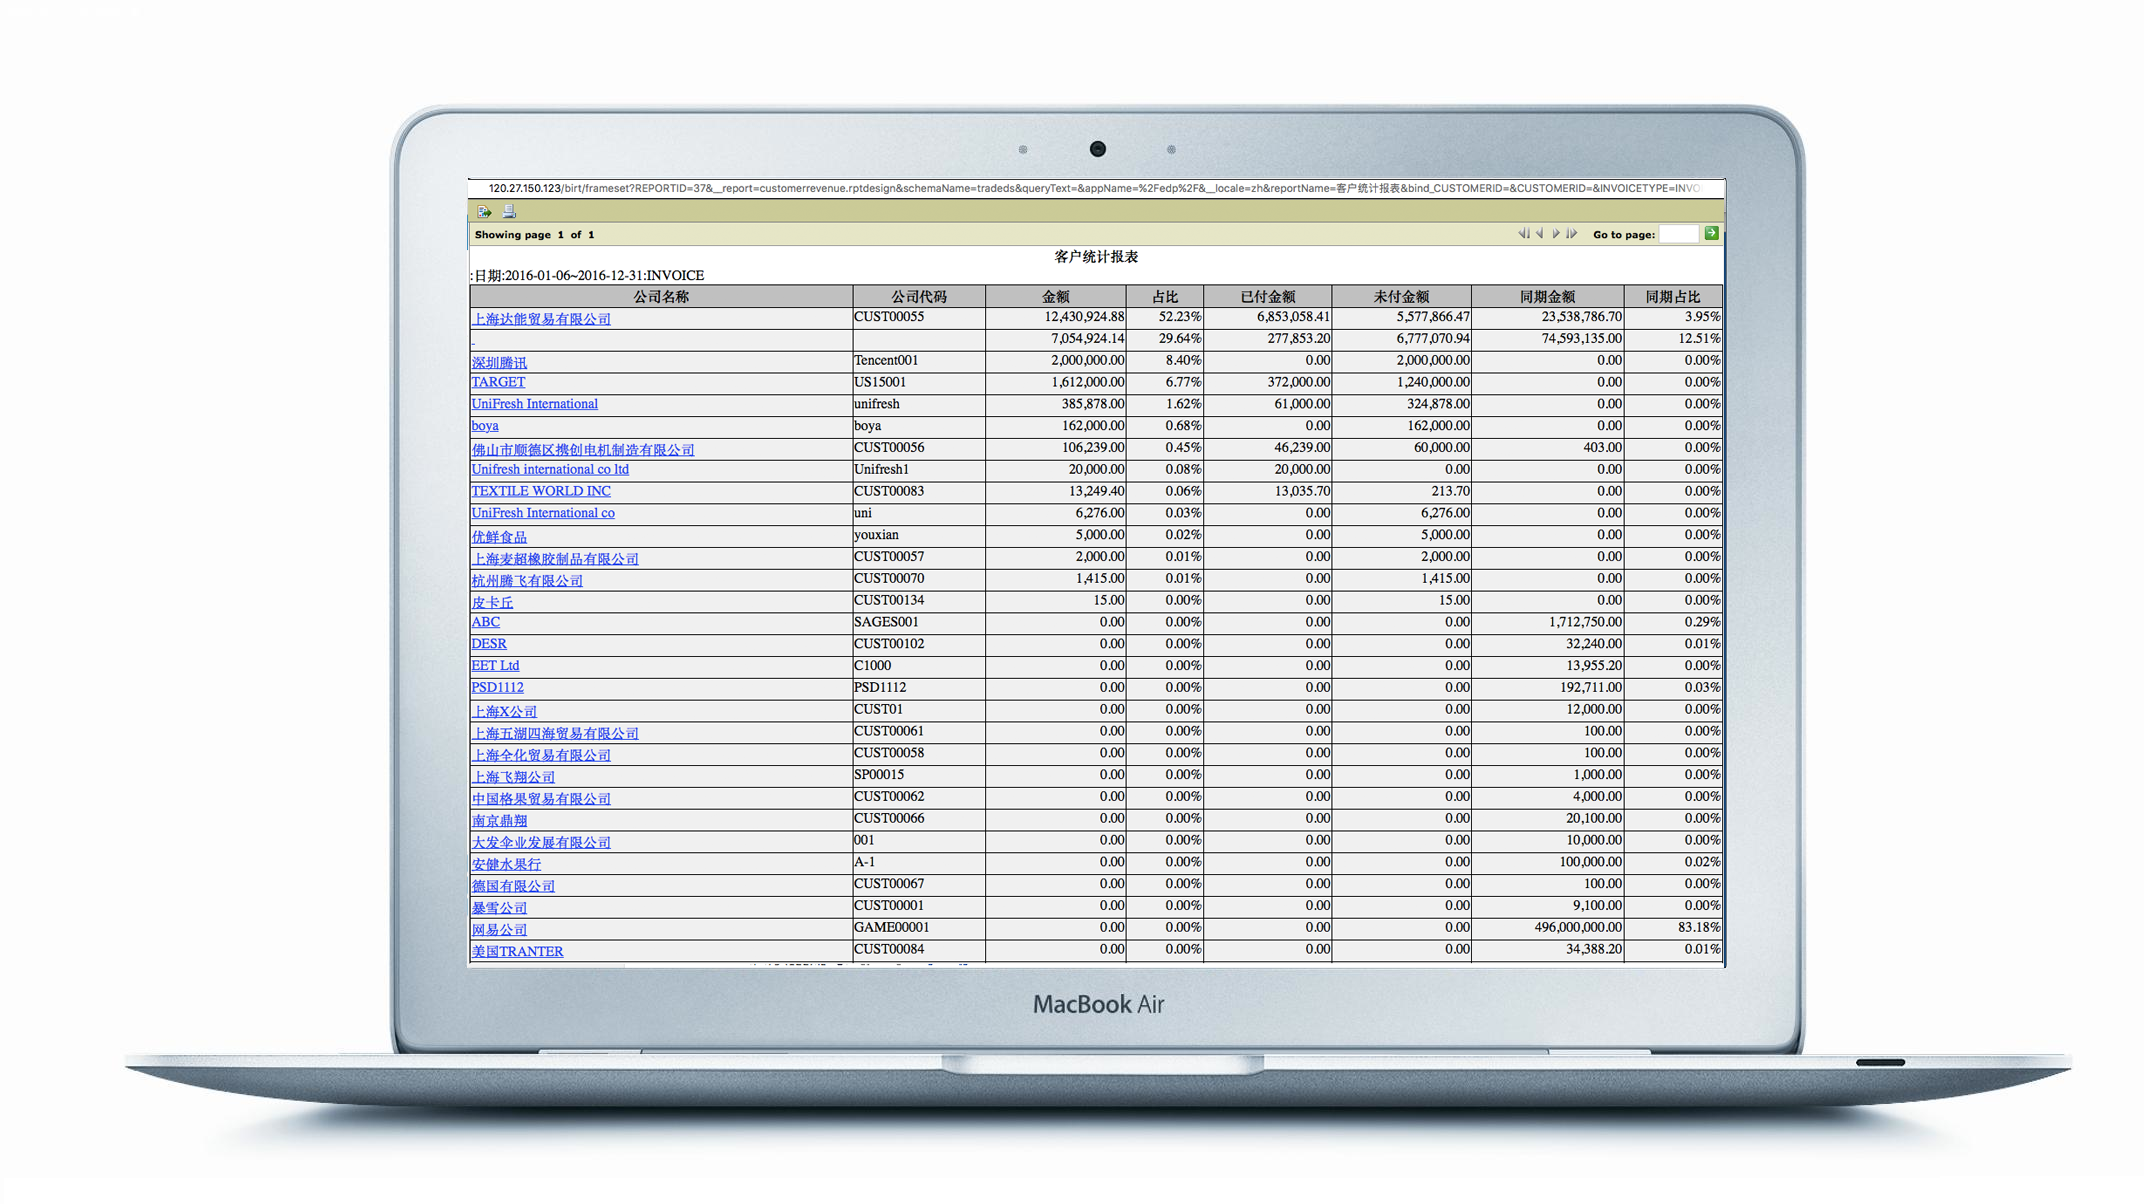Screen dimensions: 2144x1204
Task: Focus the Go to page input field
Action: tap(1678, 234)
